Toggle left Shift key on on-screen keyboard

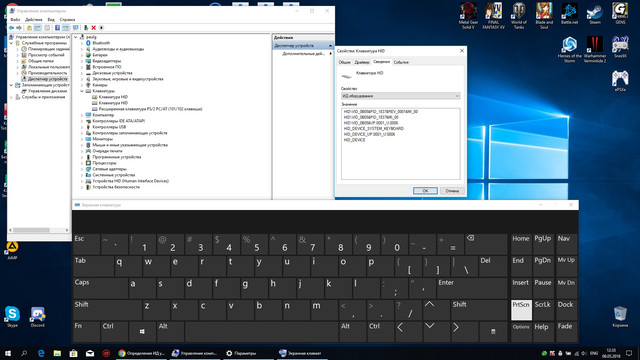pos(107,310)
